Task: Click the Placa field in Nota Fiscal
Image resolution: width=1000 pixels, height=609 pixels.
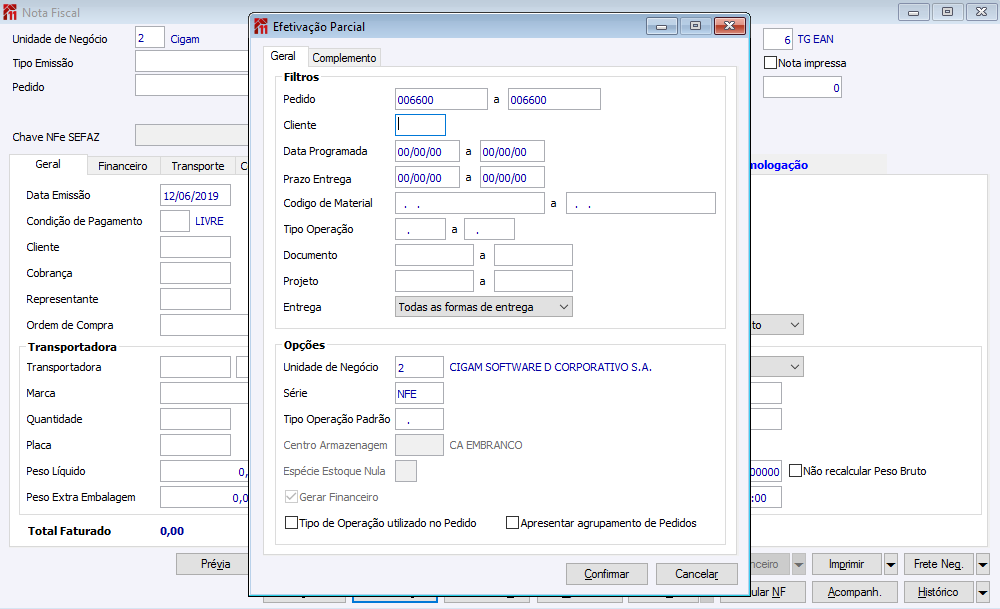Action: (x=195, y=445)
